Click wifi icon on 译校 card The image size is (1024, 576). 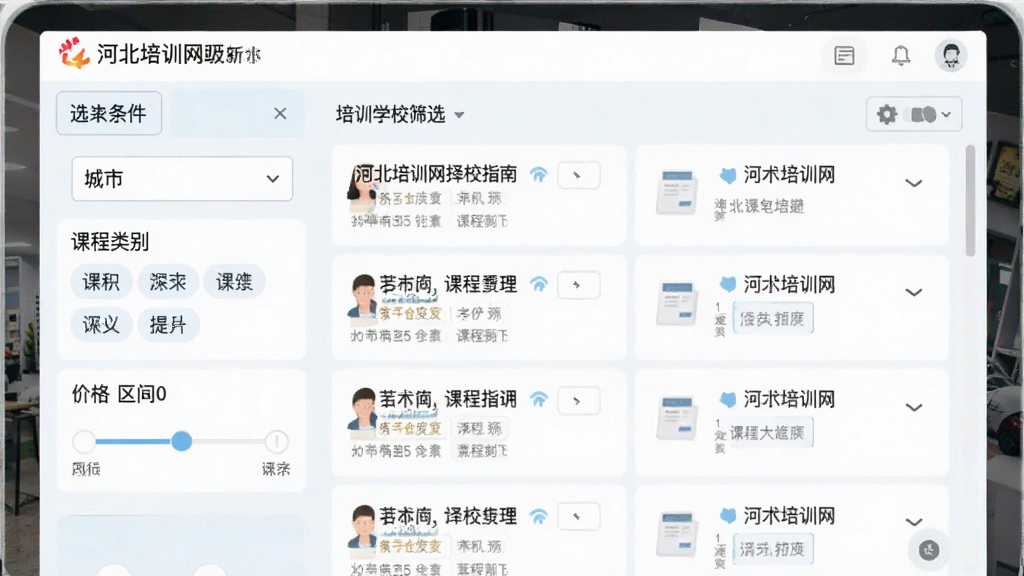coord(539,517)
